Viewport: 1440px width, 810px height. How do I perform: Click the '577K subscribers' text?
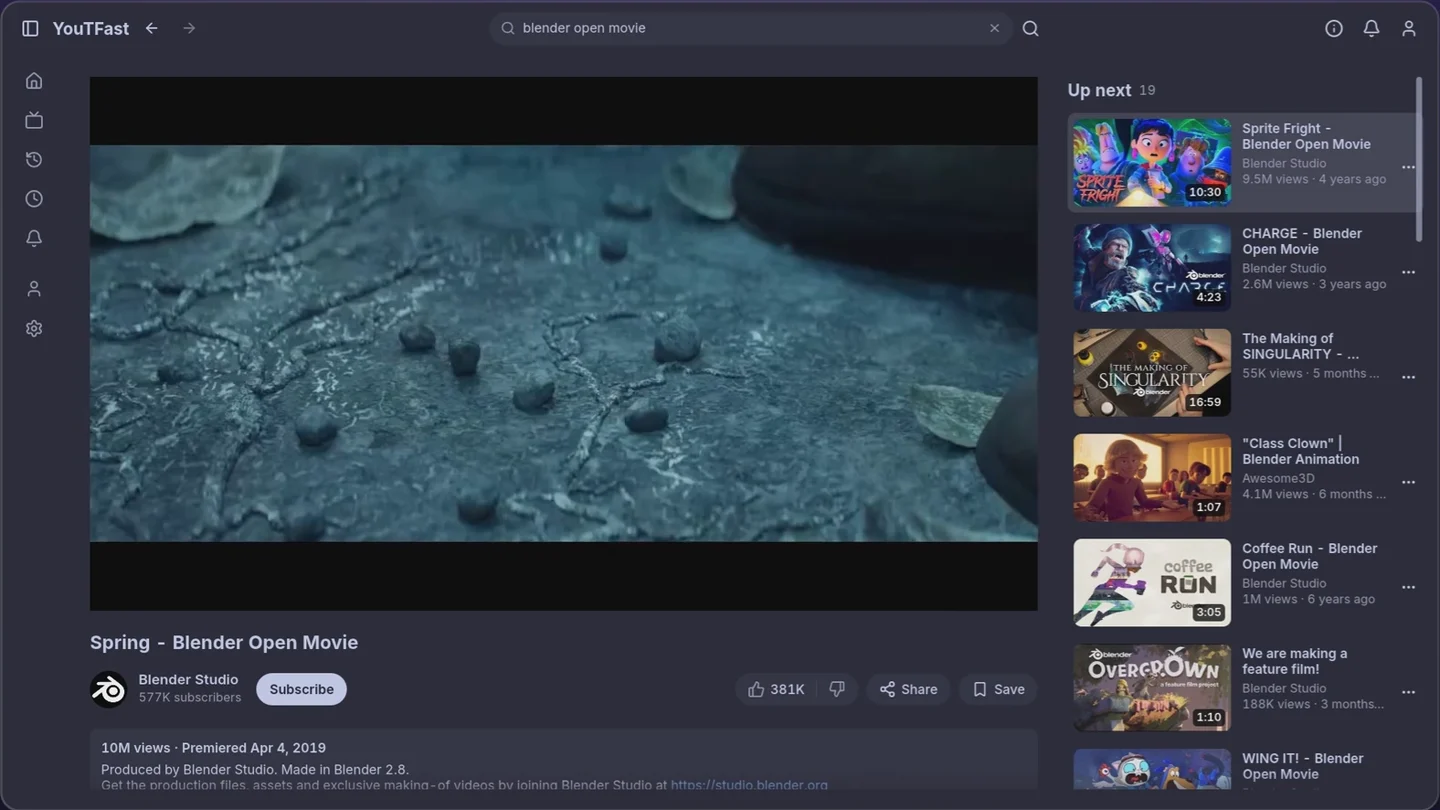[190, 698]
